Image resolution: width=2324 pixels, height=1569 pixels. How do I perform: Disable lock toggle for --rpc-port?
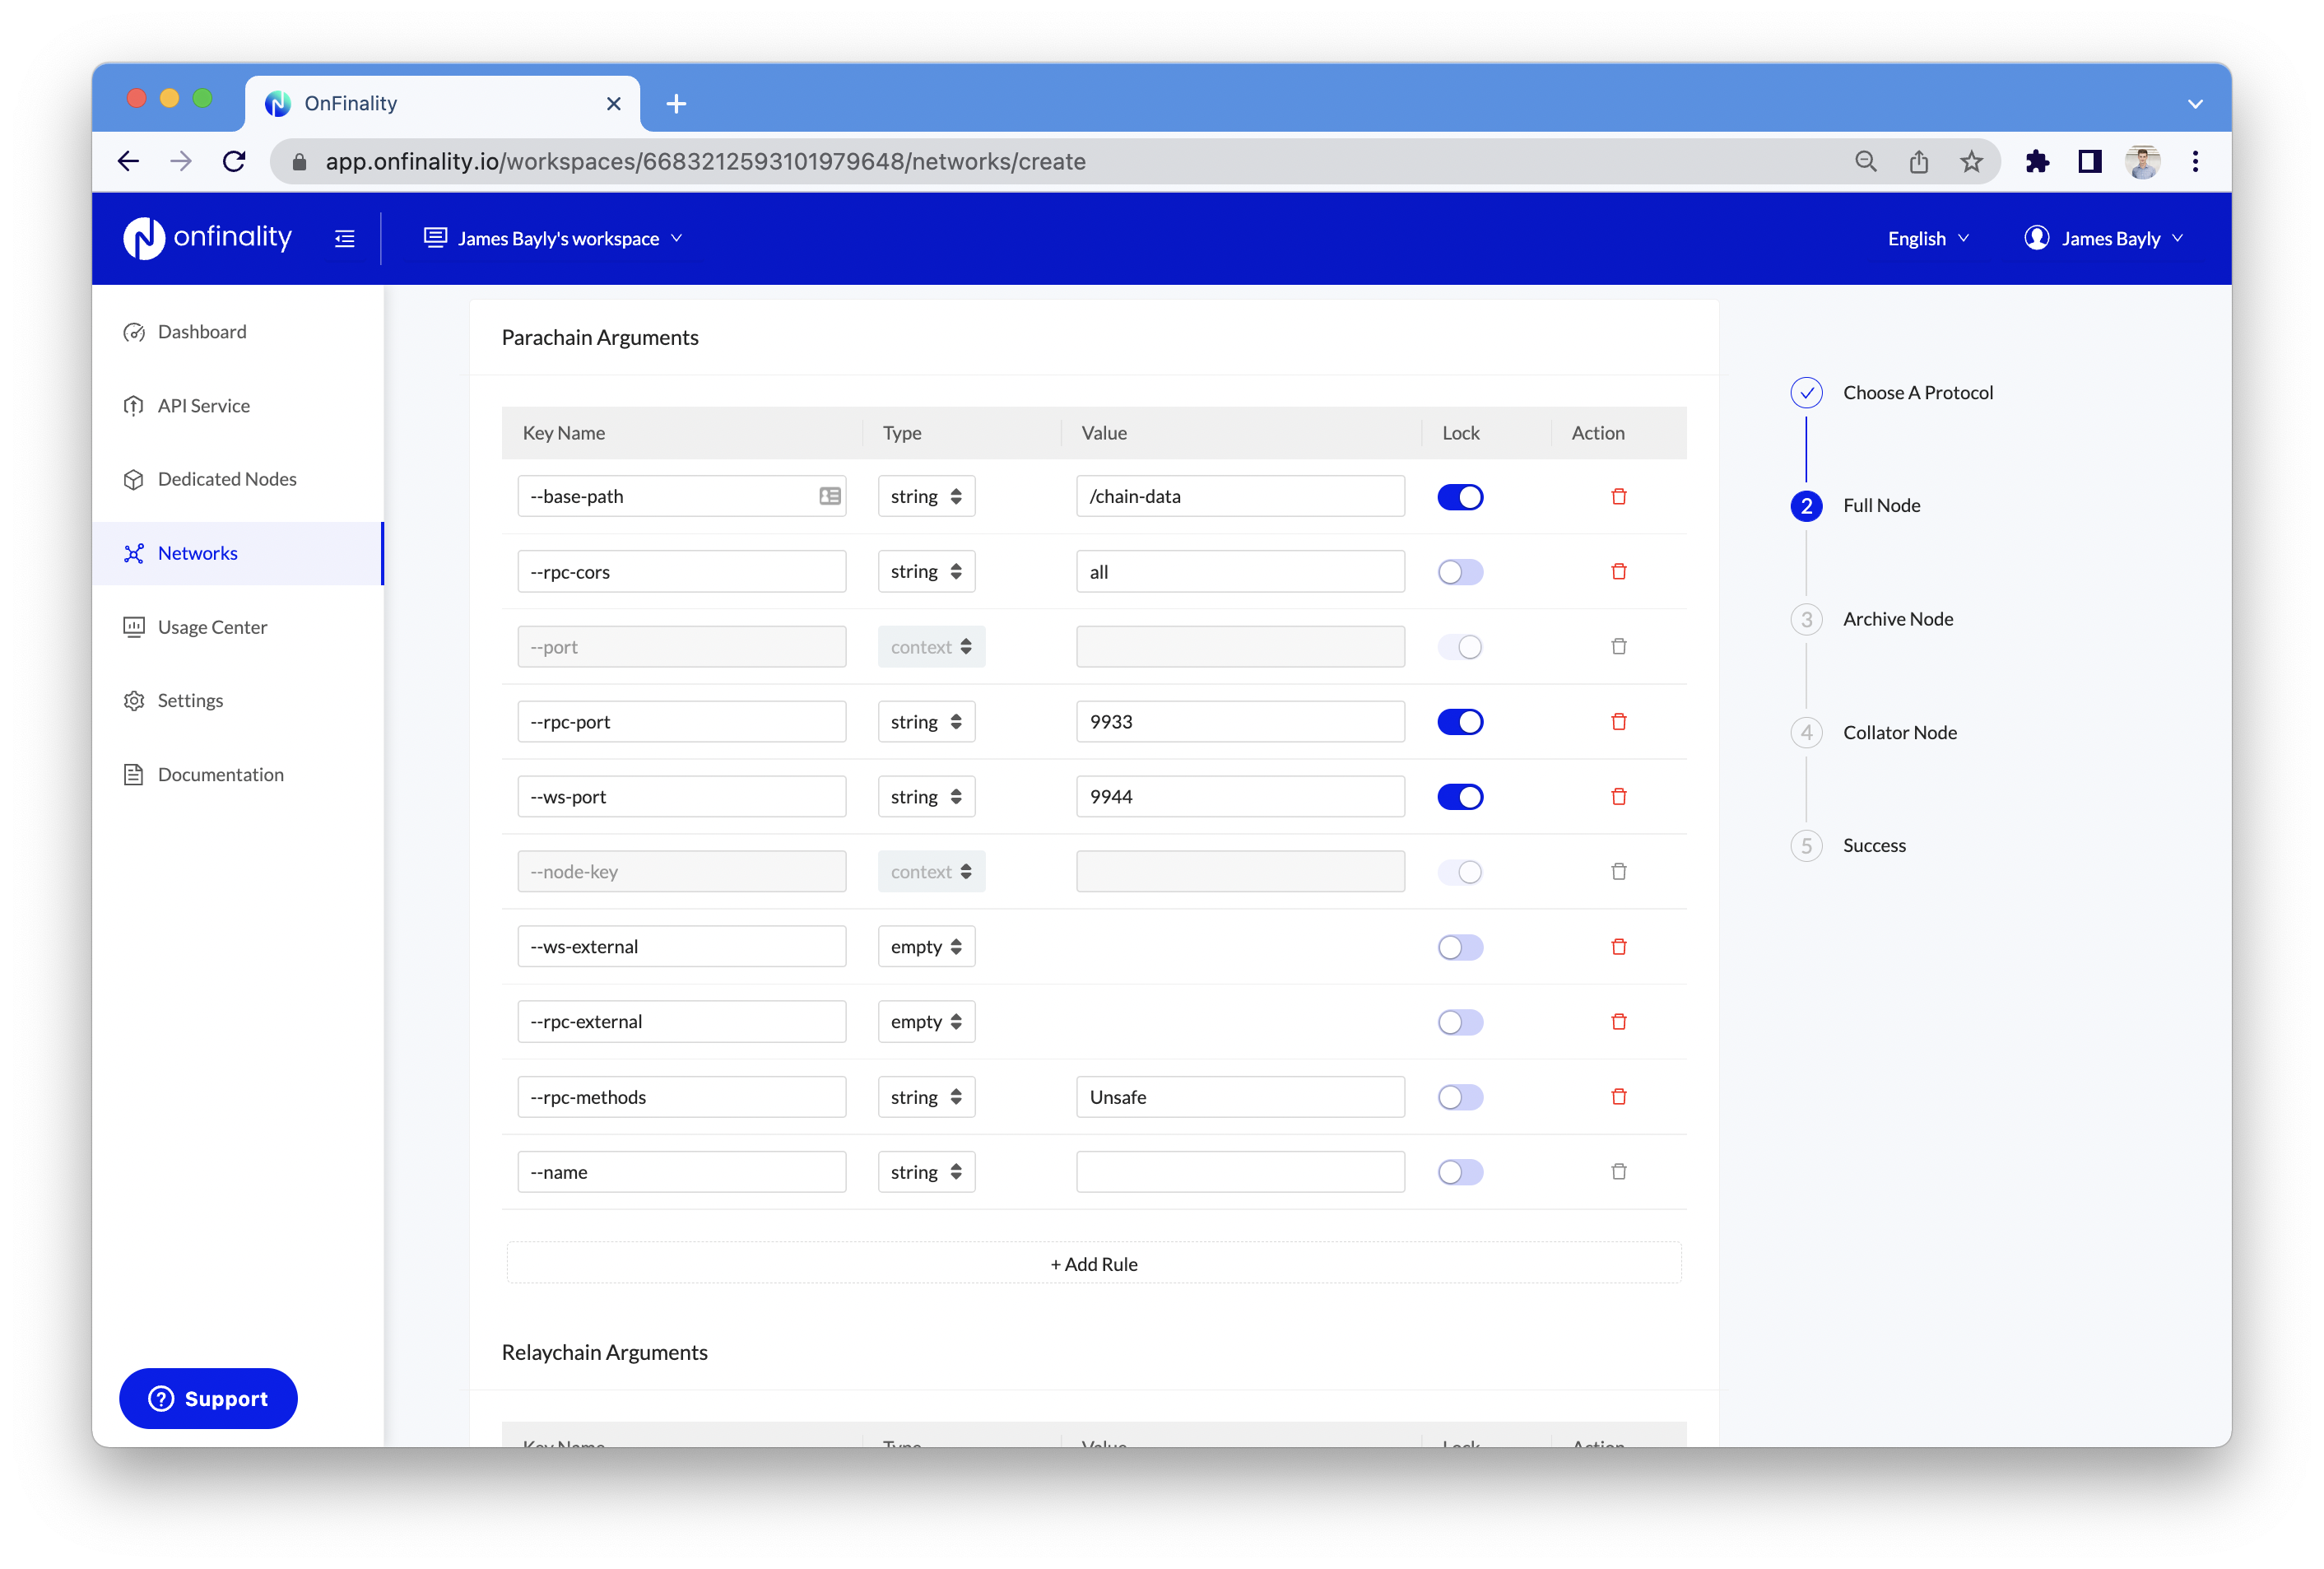click(x=1459, y=721)
